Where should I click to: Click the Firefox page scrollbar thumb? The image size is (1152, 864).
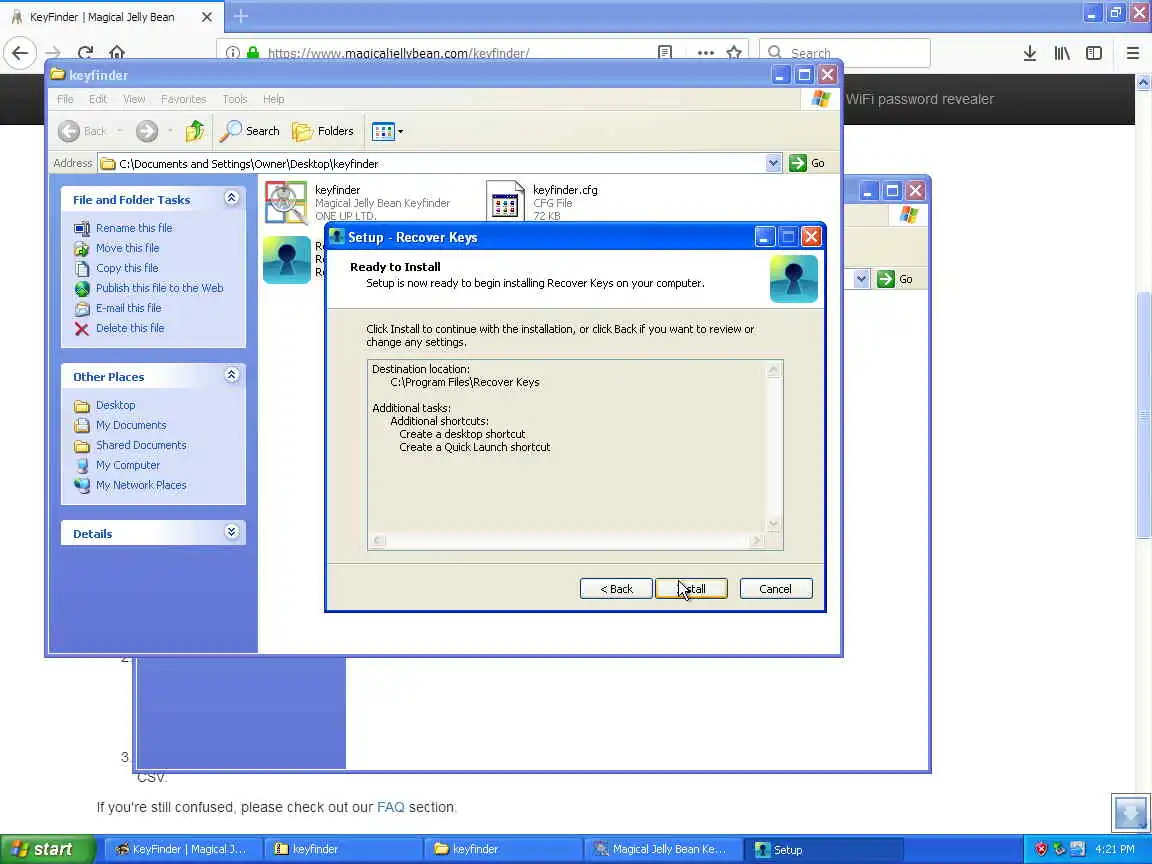1143,415
